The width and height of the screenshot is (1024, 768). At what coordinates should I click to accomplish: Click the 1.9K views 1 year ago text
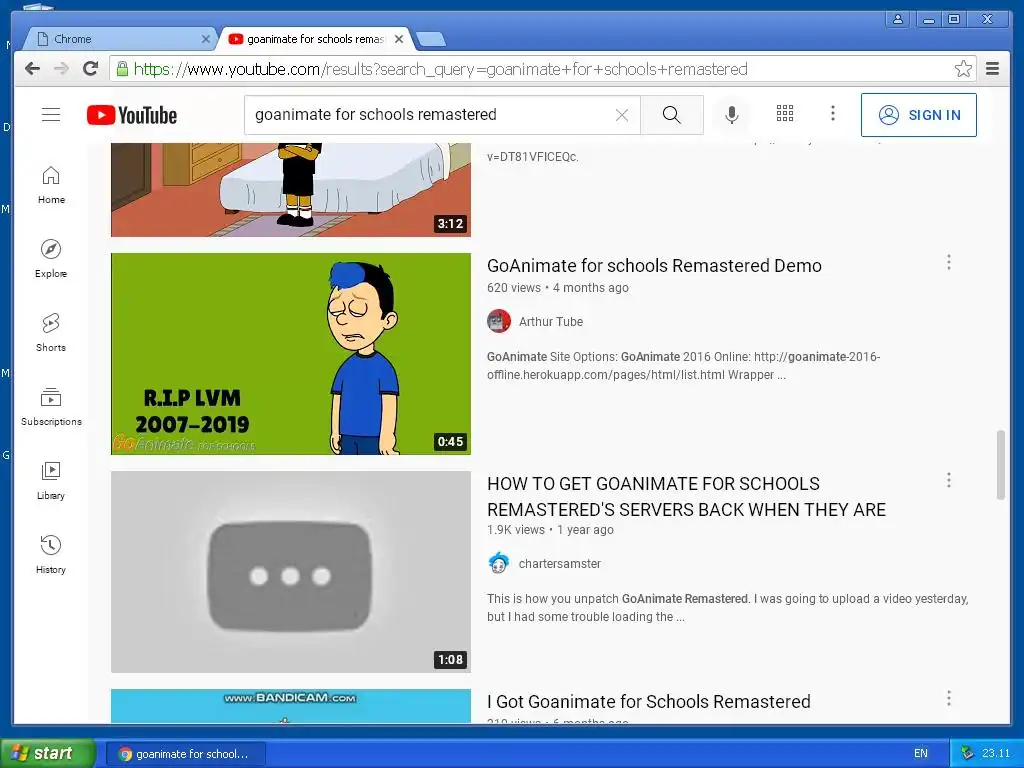click(x=551, y=530)
